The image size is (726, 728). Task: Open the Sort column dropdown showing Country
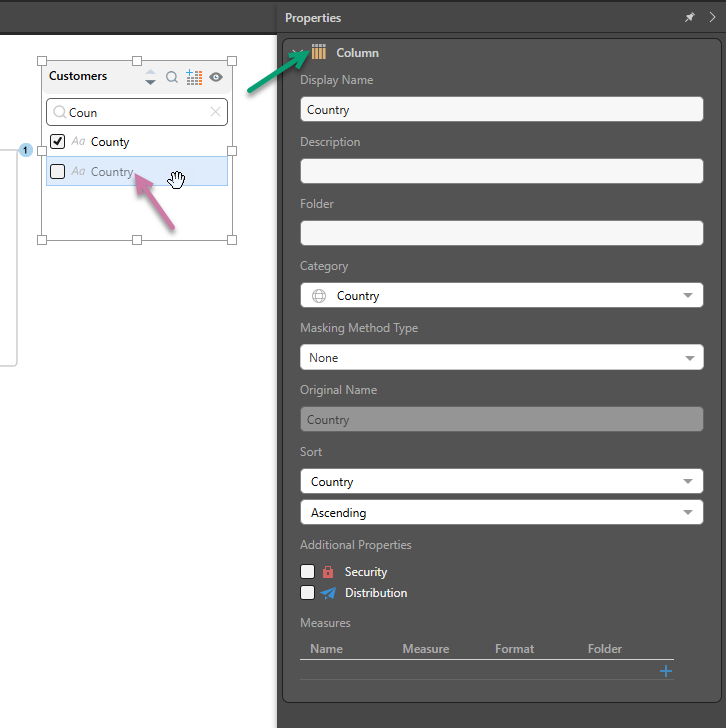[x=501, y=482]
